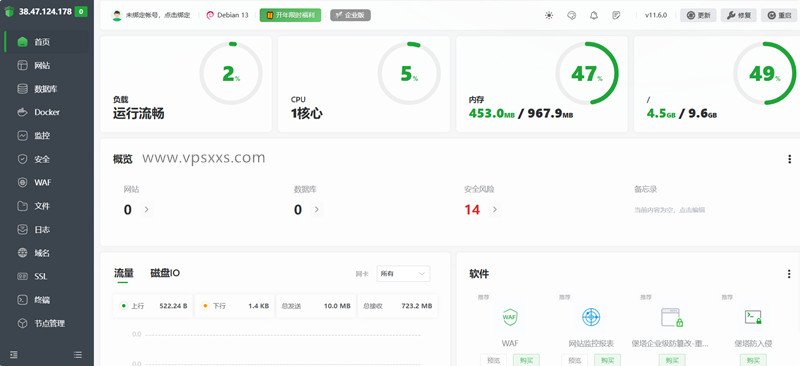
Task: Click the 终端 terminal icon in sidebar
Action: coord(22,300)
